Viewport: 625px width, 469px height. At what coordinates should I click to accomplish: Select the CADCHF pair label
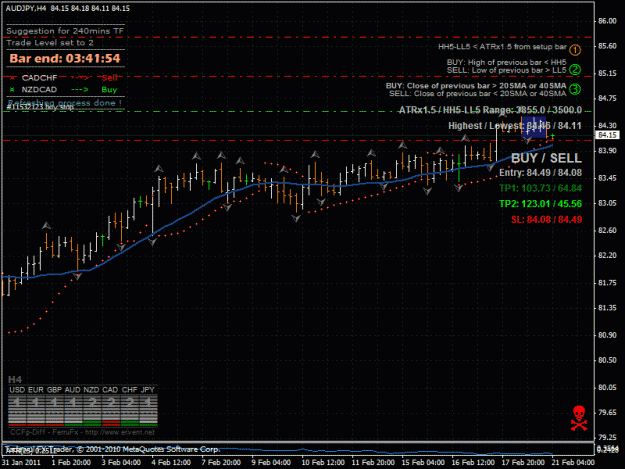[x=39, y=78]
